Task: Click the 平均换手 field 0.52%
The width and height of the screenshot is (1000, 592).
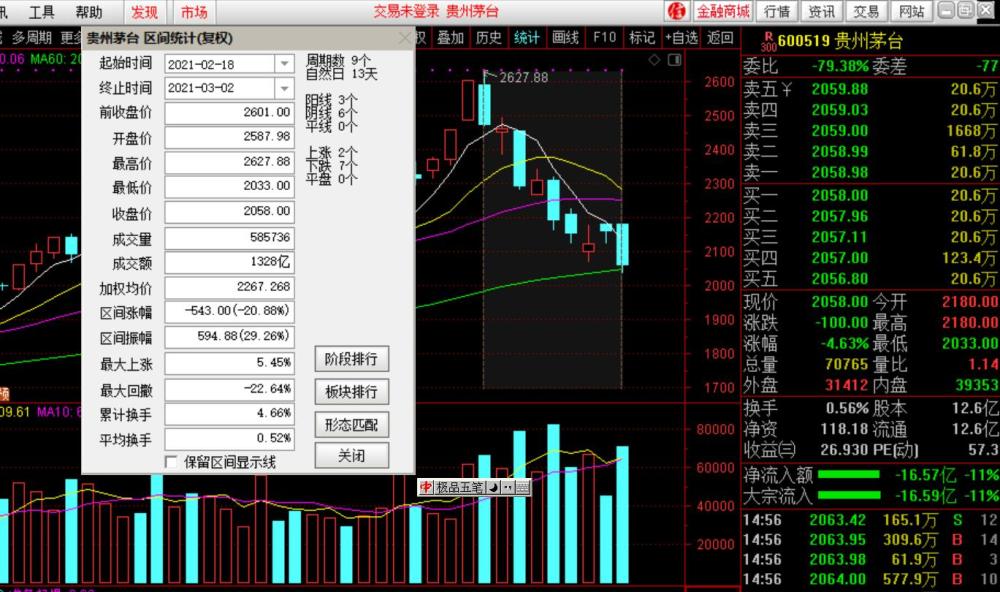Action: 230,438
